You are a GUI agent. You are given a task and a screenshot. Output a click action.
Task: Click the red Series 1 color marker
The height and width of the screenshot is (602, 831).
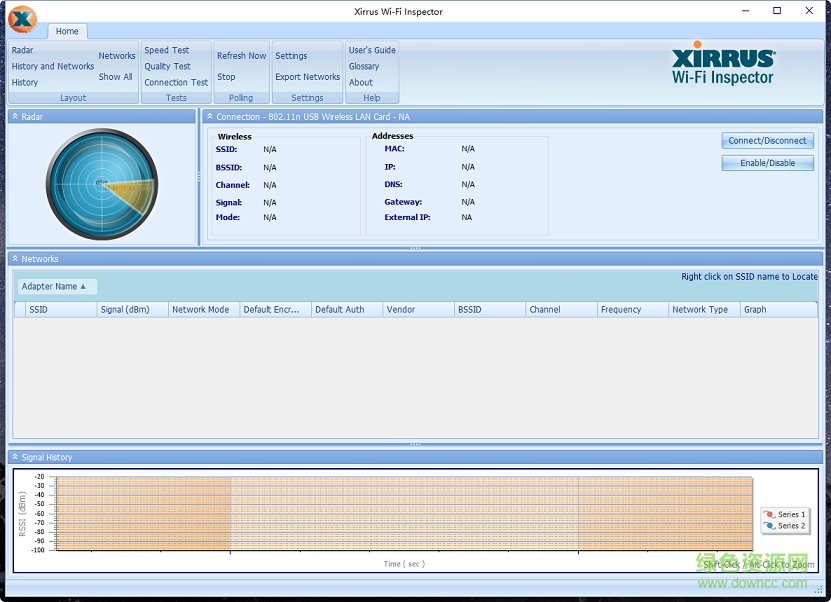770,514
